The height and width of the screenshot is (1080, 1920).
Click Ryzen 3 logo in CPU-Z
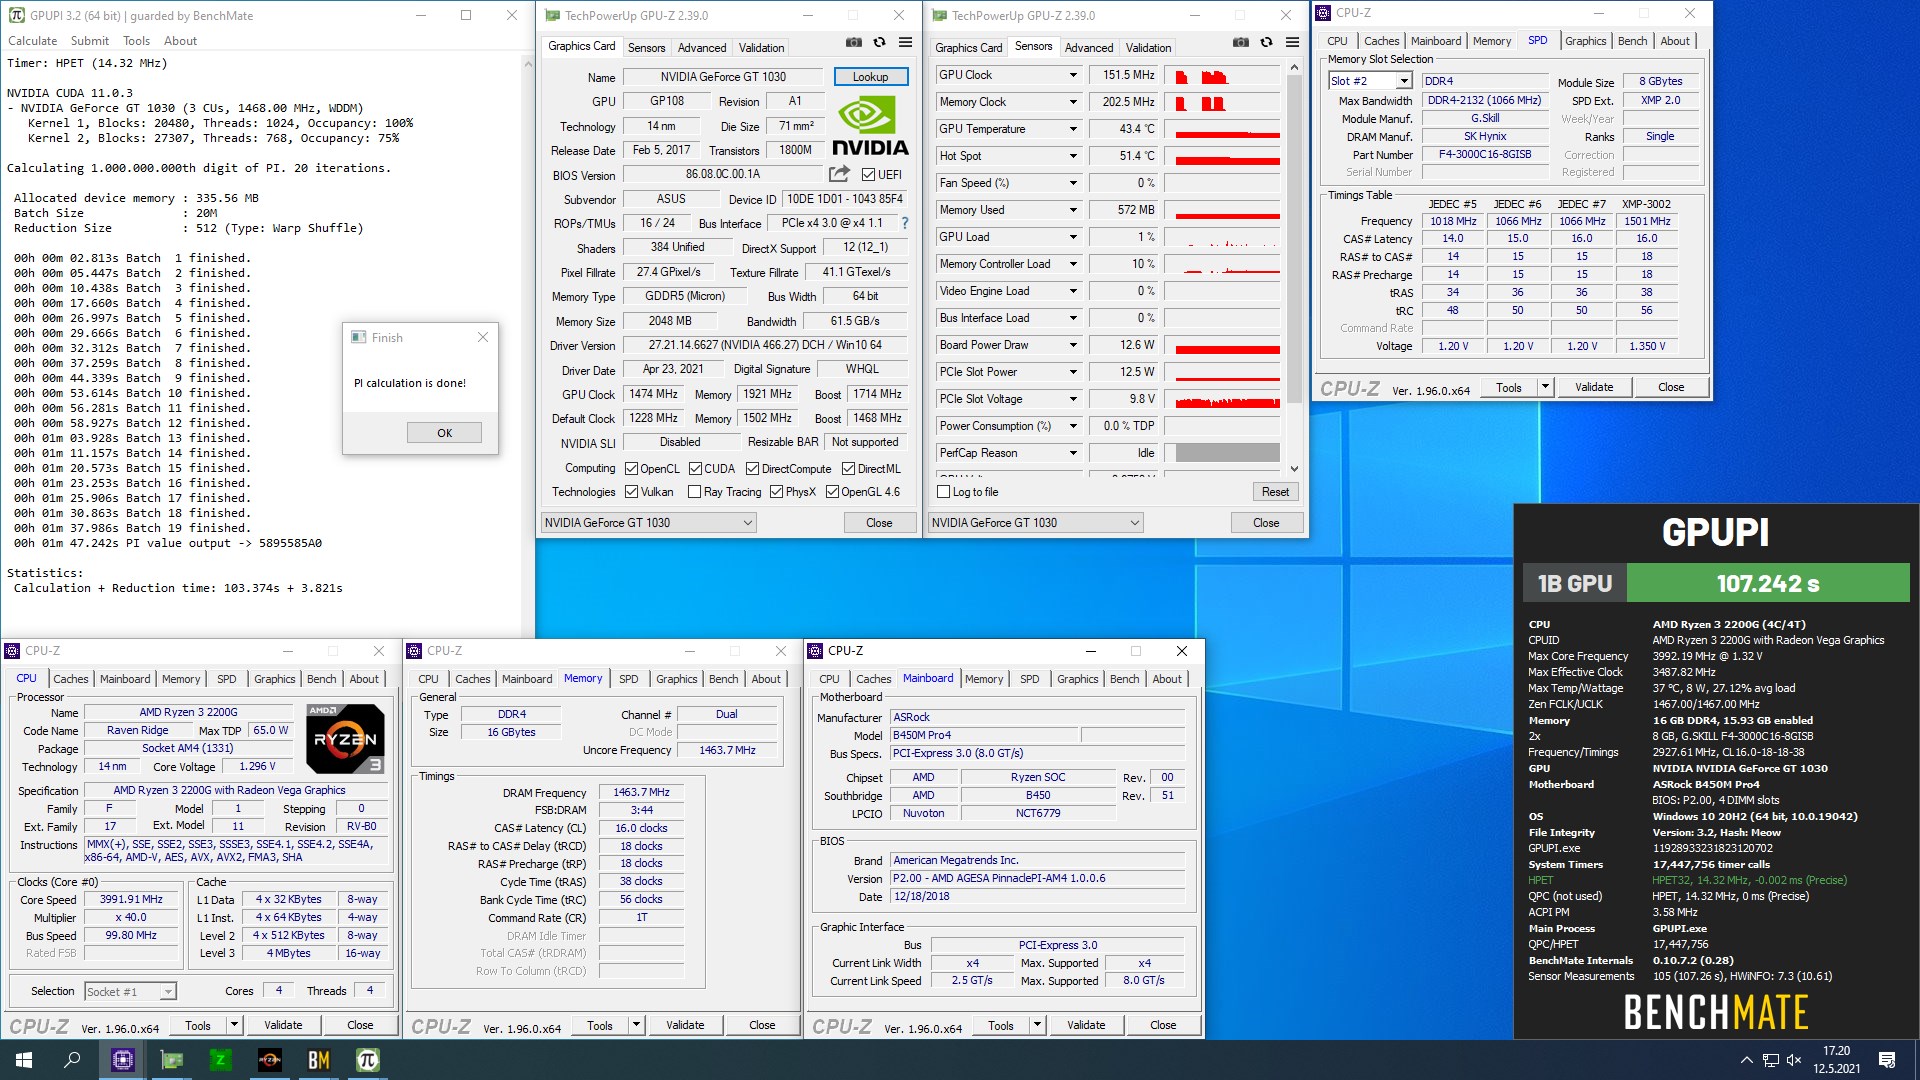point(345,739)
